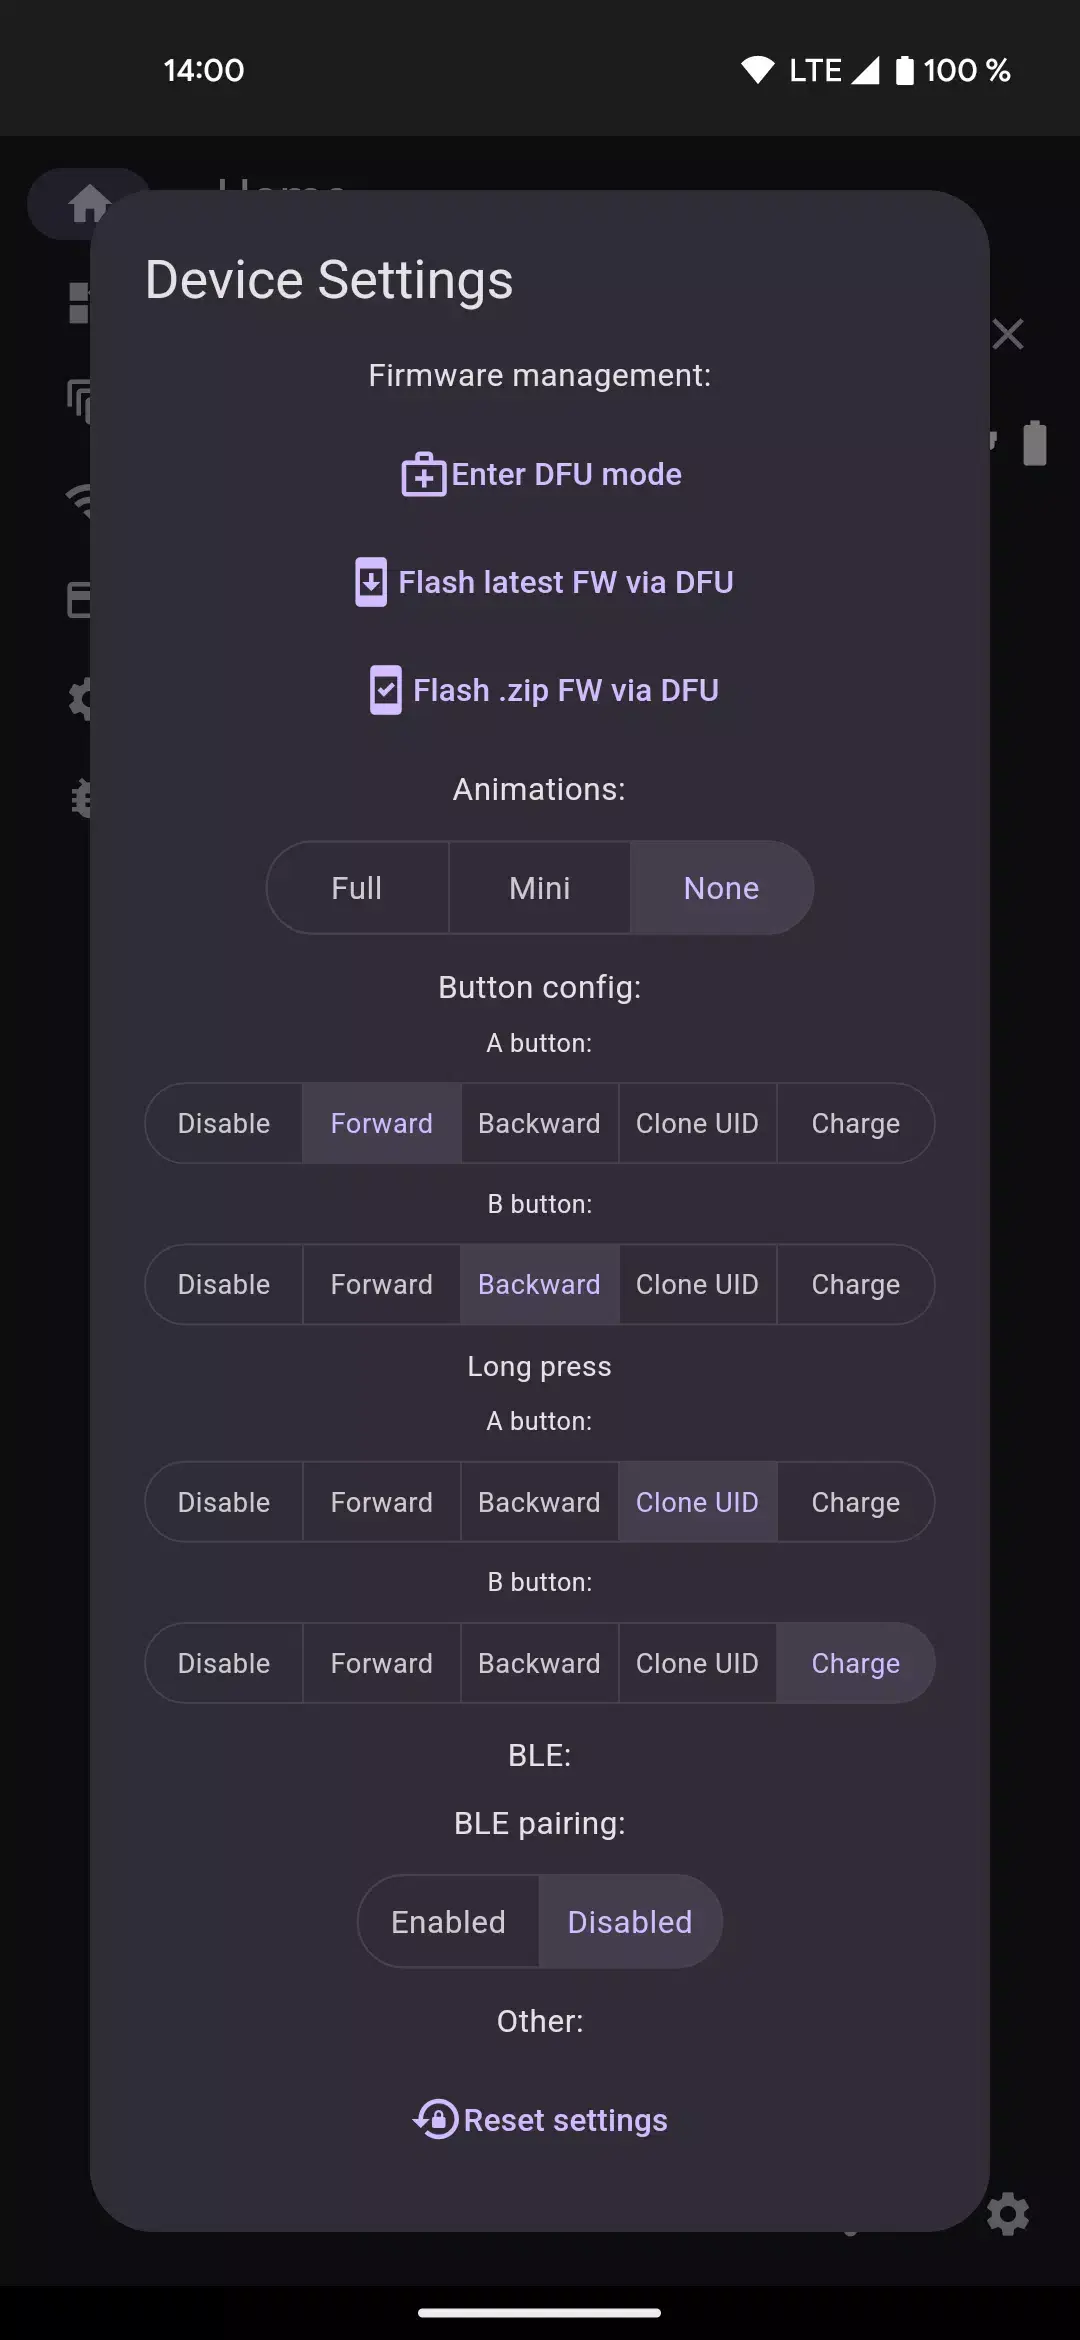The image size is (1080, 2340).
Task: Close the Device Settings dialog
Action: pos(1007,333)
